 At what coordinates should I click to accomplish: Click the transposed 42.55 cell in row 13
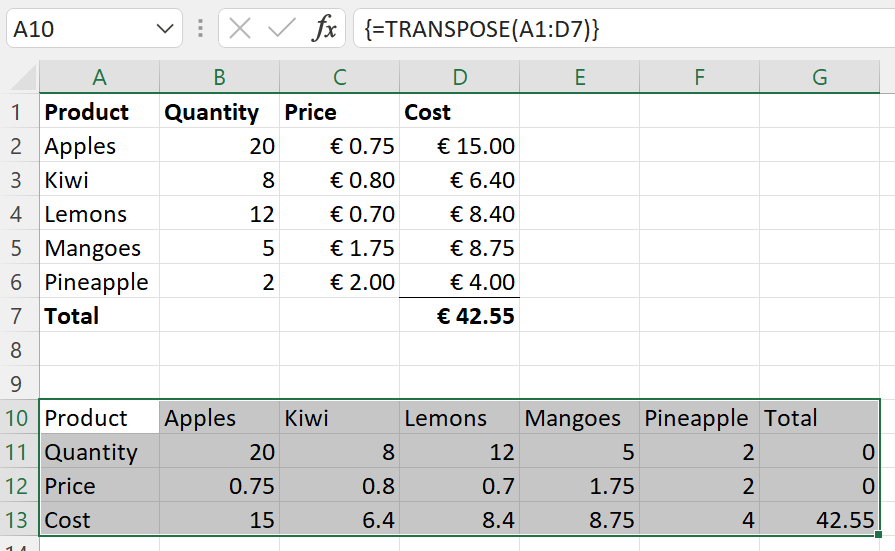[x=819, y=520]
